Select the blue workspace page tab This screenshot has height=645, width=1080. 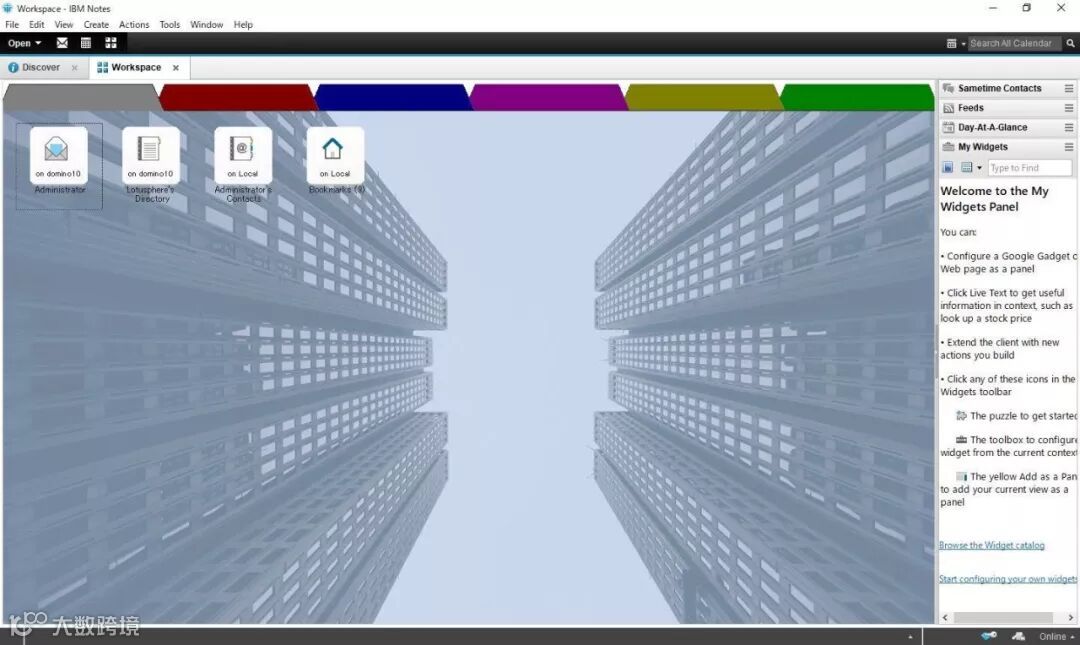click(392, 97)
